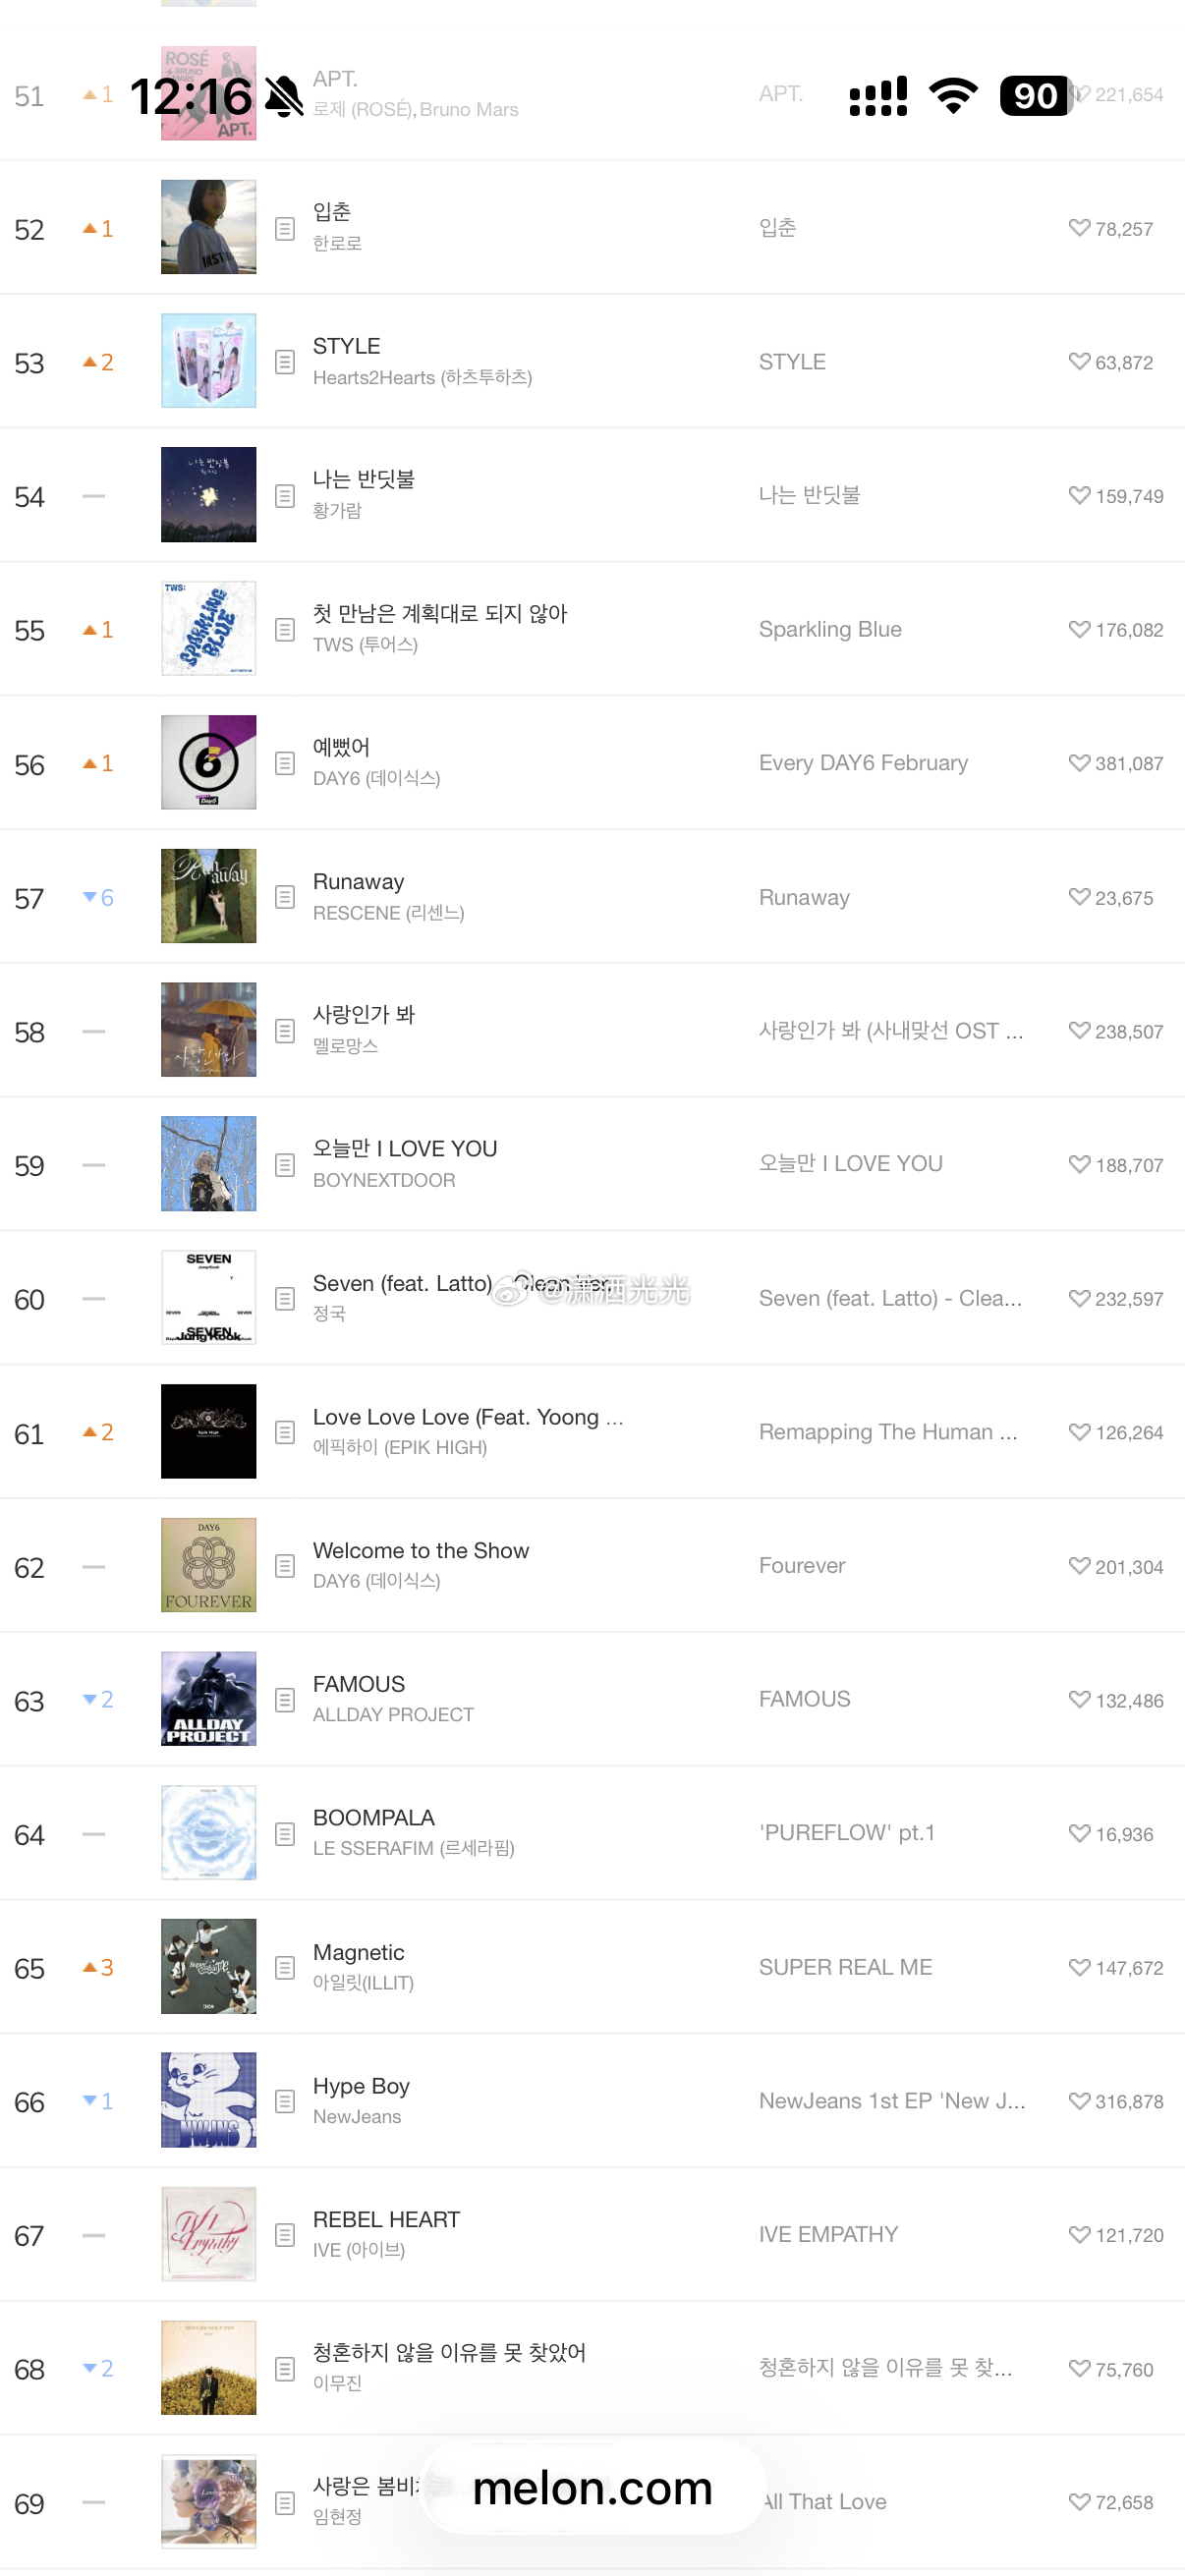This screenshot has width=1185, height=2576.
Task: Toggle heart for 오늘만 I LOVE YOU 188,707
Action: tap(1079, 1164)
